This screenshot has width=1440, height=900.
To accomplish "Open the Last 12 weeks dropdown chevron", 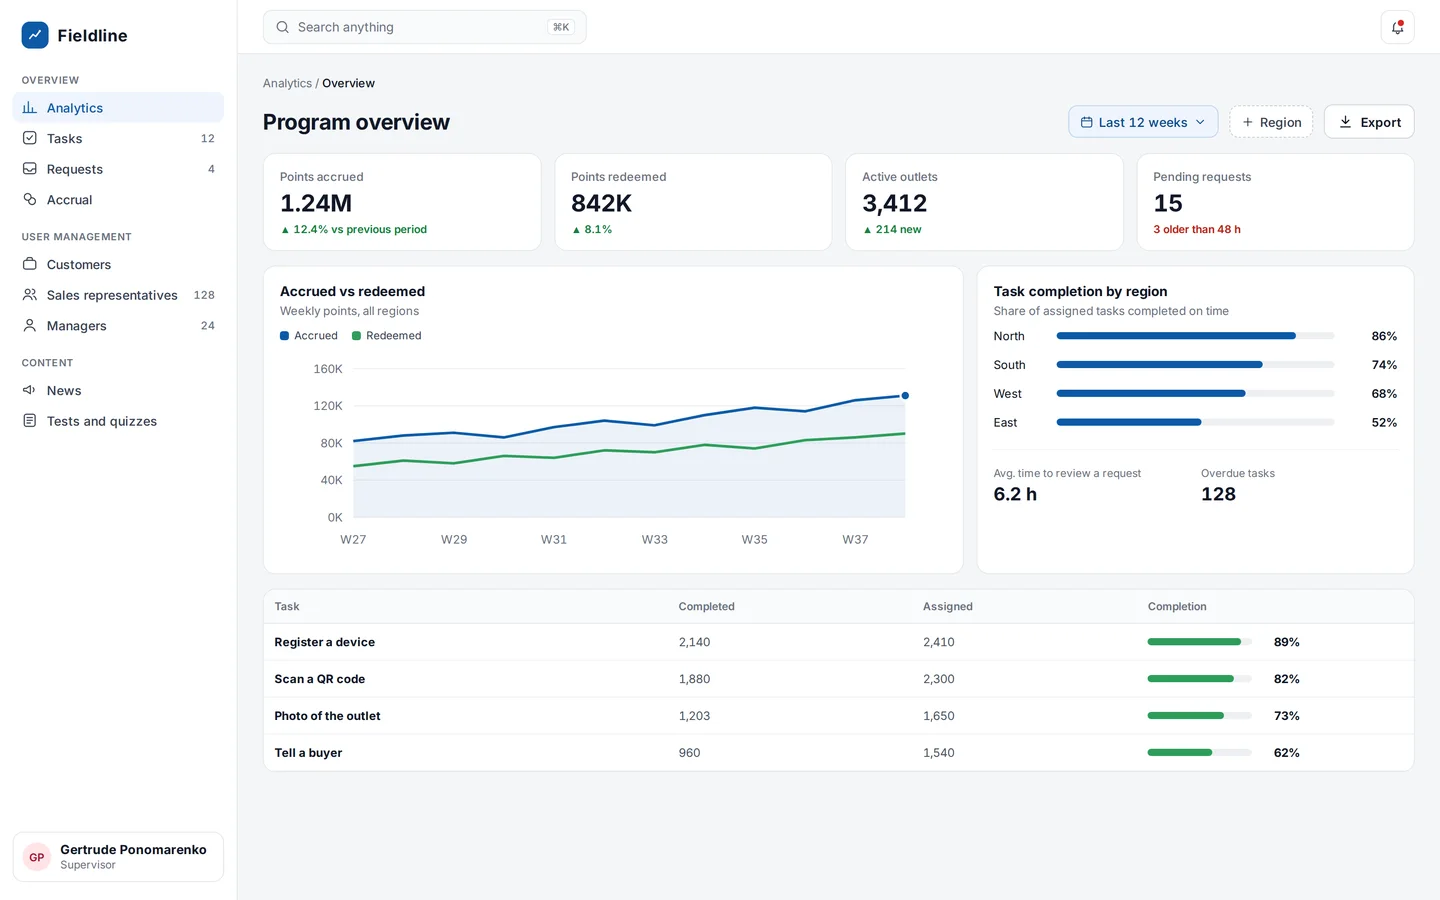I will click(x=1200, y=122).
